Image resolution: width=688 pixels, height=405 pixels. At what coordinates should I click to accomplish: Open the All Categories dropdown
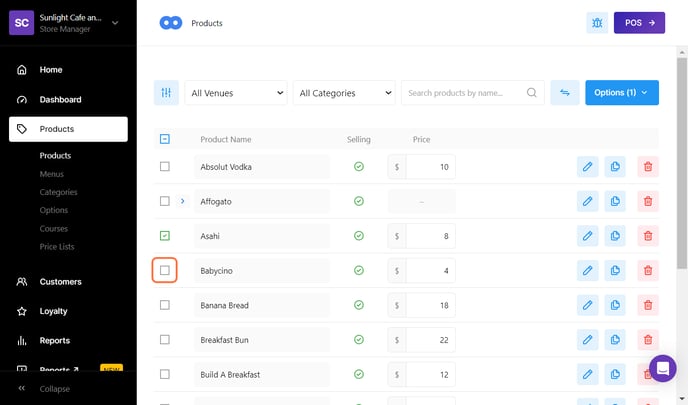tap(346, 93)
